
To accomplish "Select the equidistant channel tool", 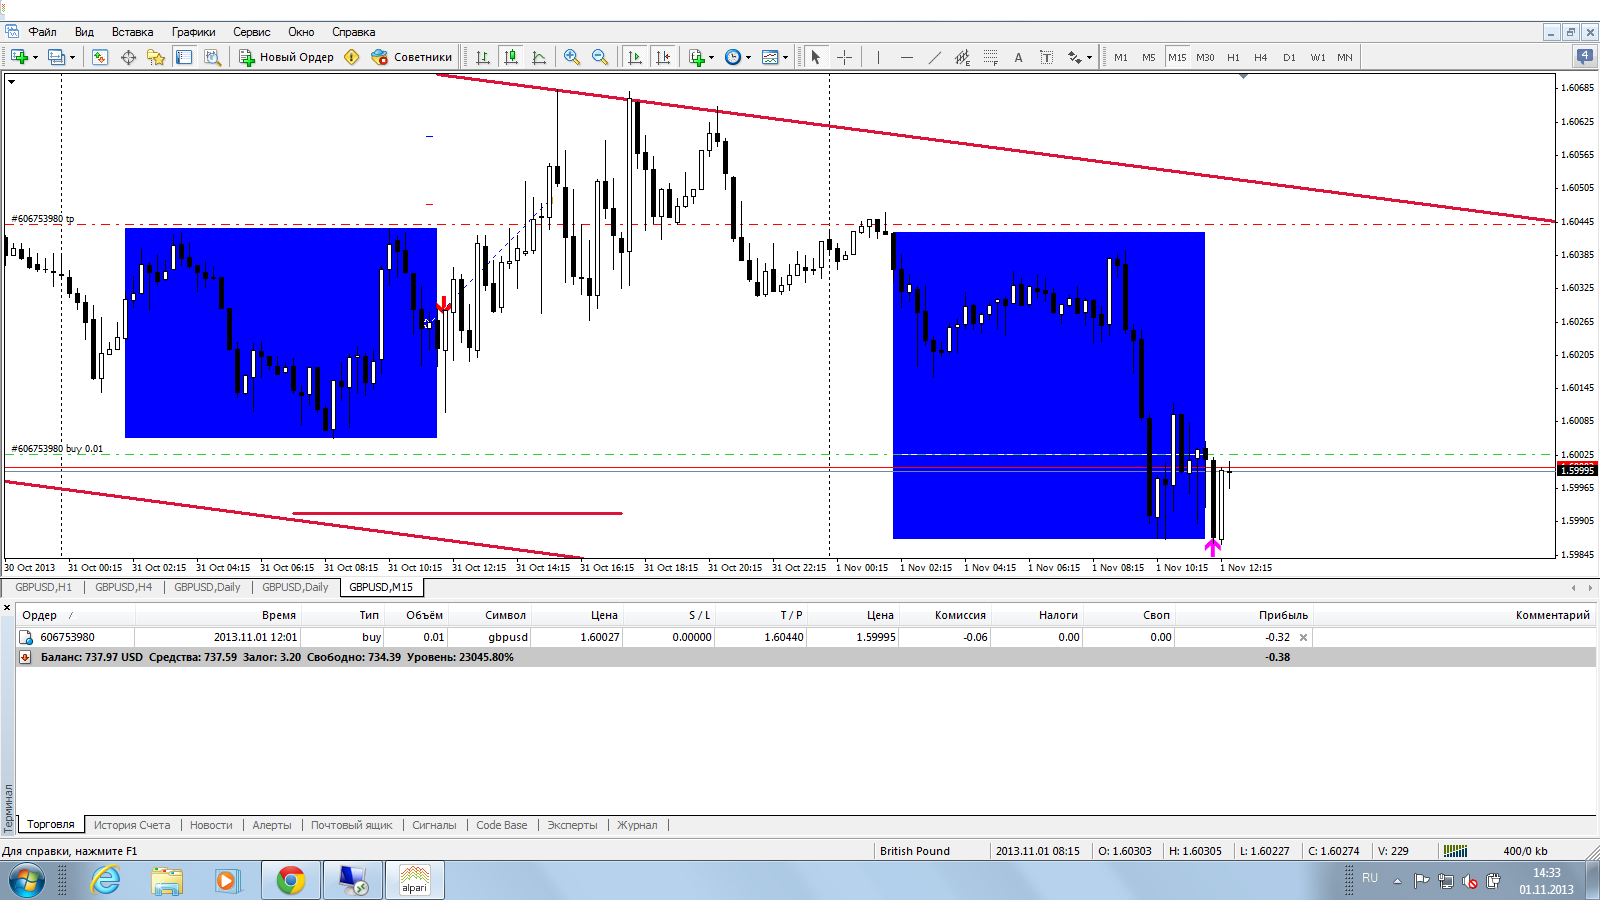I will 962,57.
